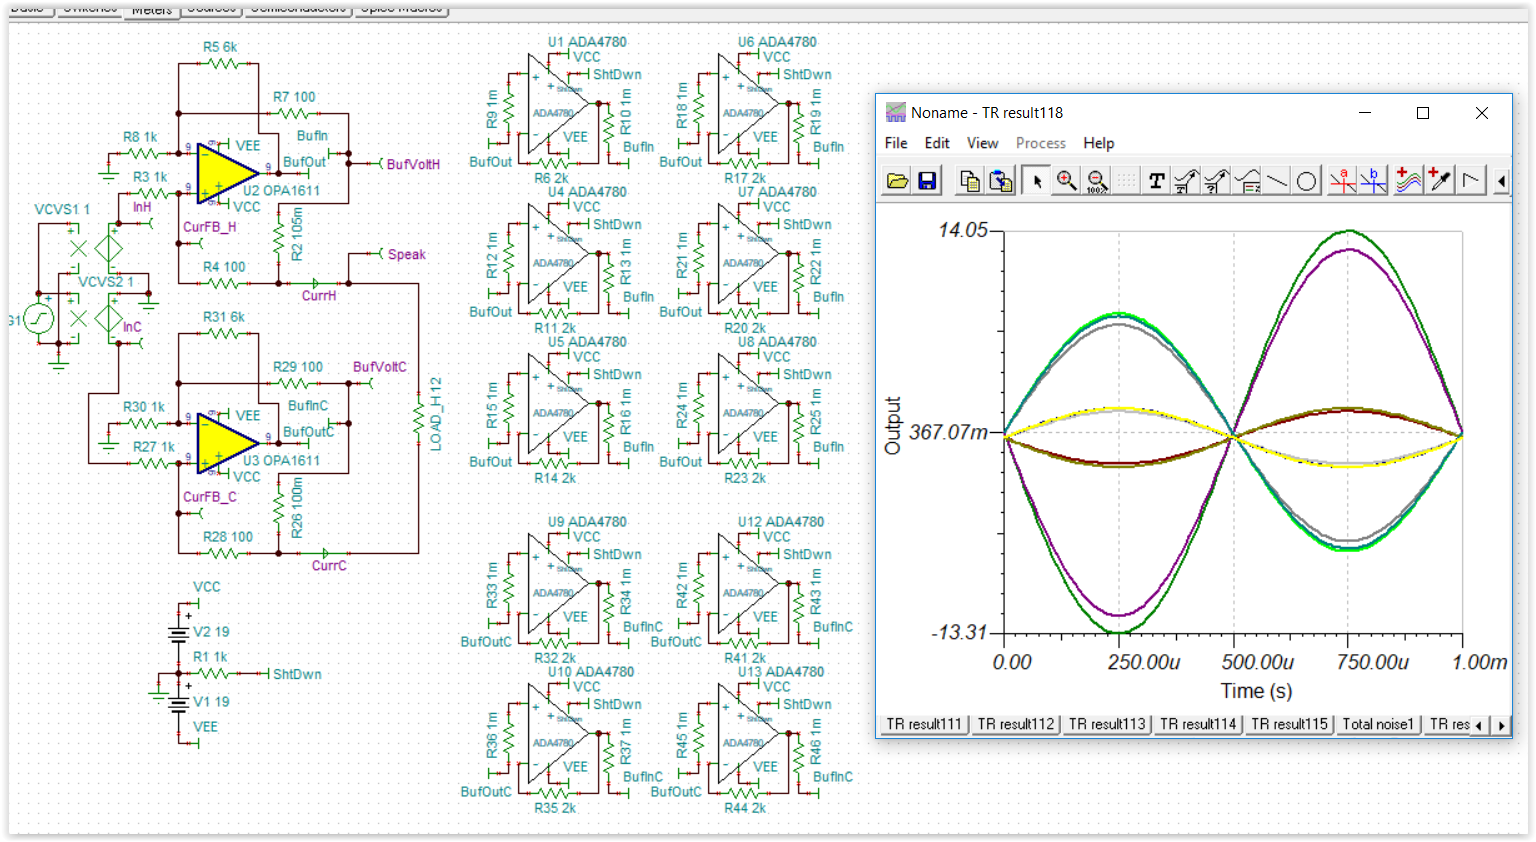Click the curve question-mark label icon
Screen dimensions: 1536x842
click(x=1216, y=181)
